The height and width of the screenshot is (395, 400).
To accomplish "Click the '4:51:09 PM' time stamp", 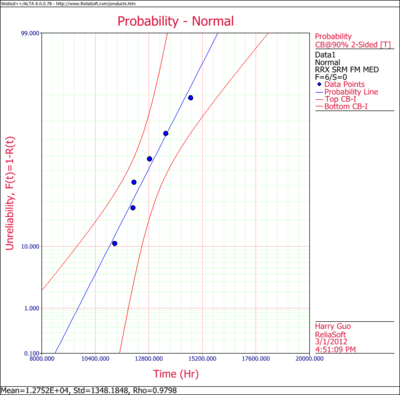I will 335,349.
